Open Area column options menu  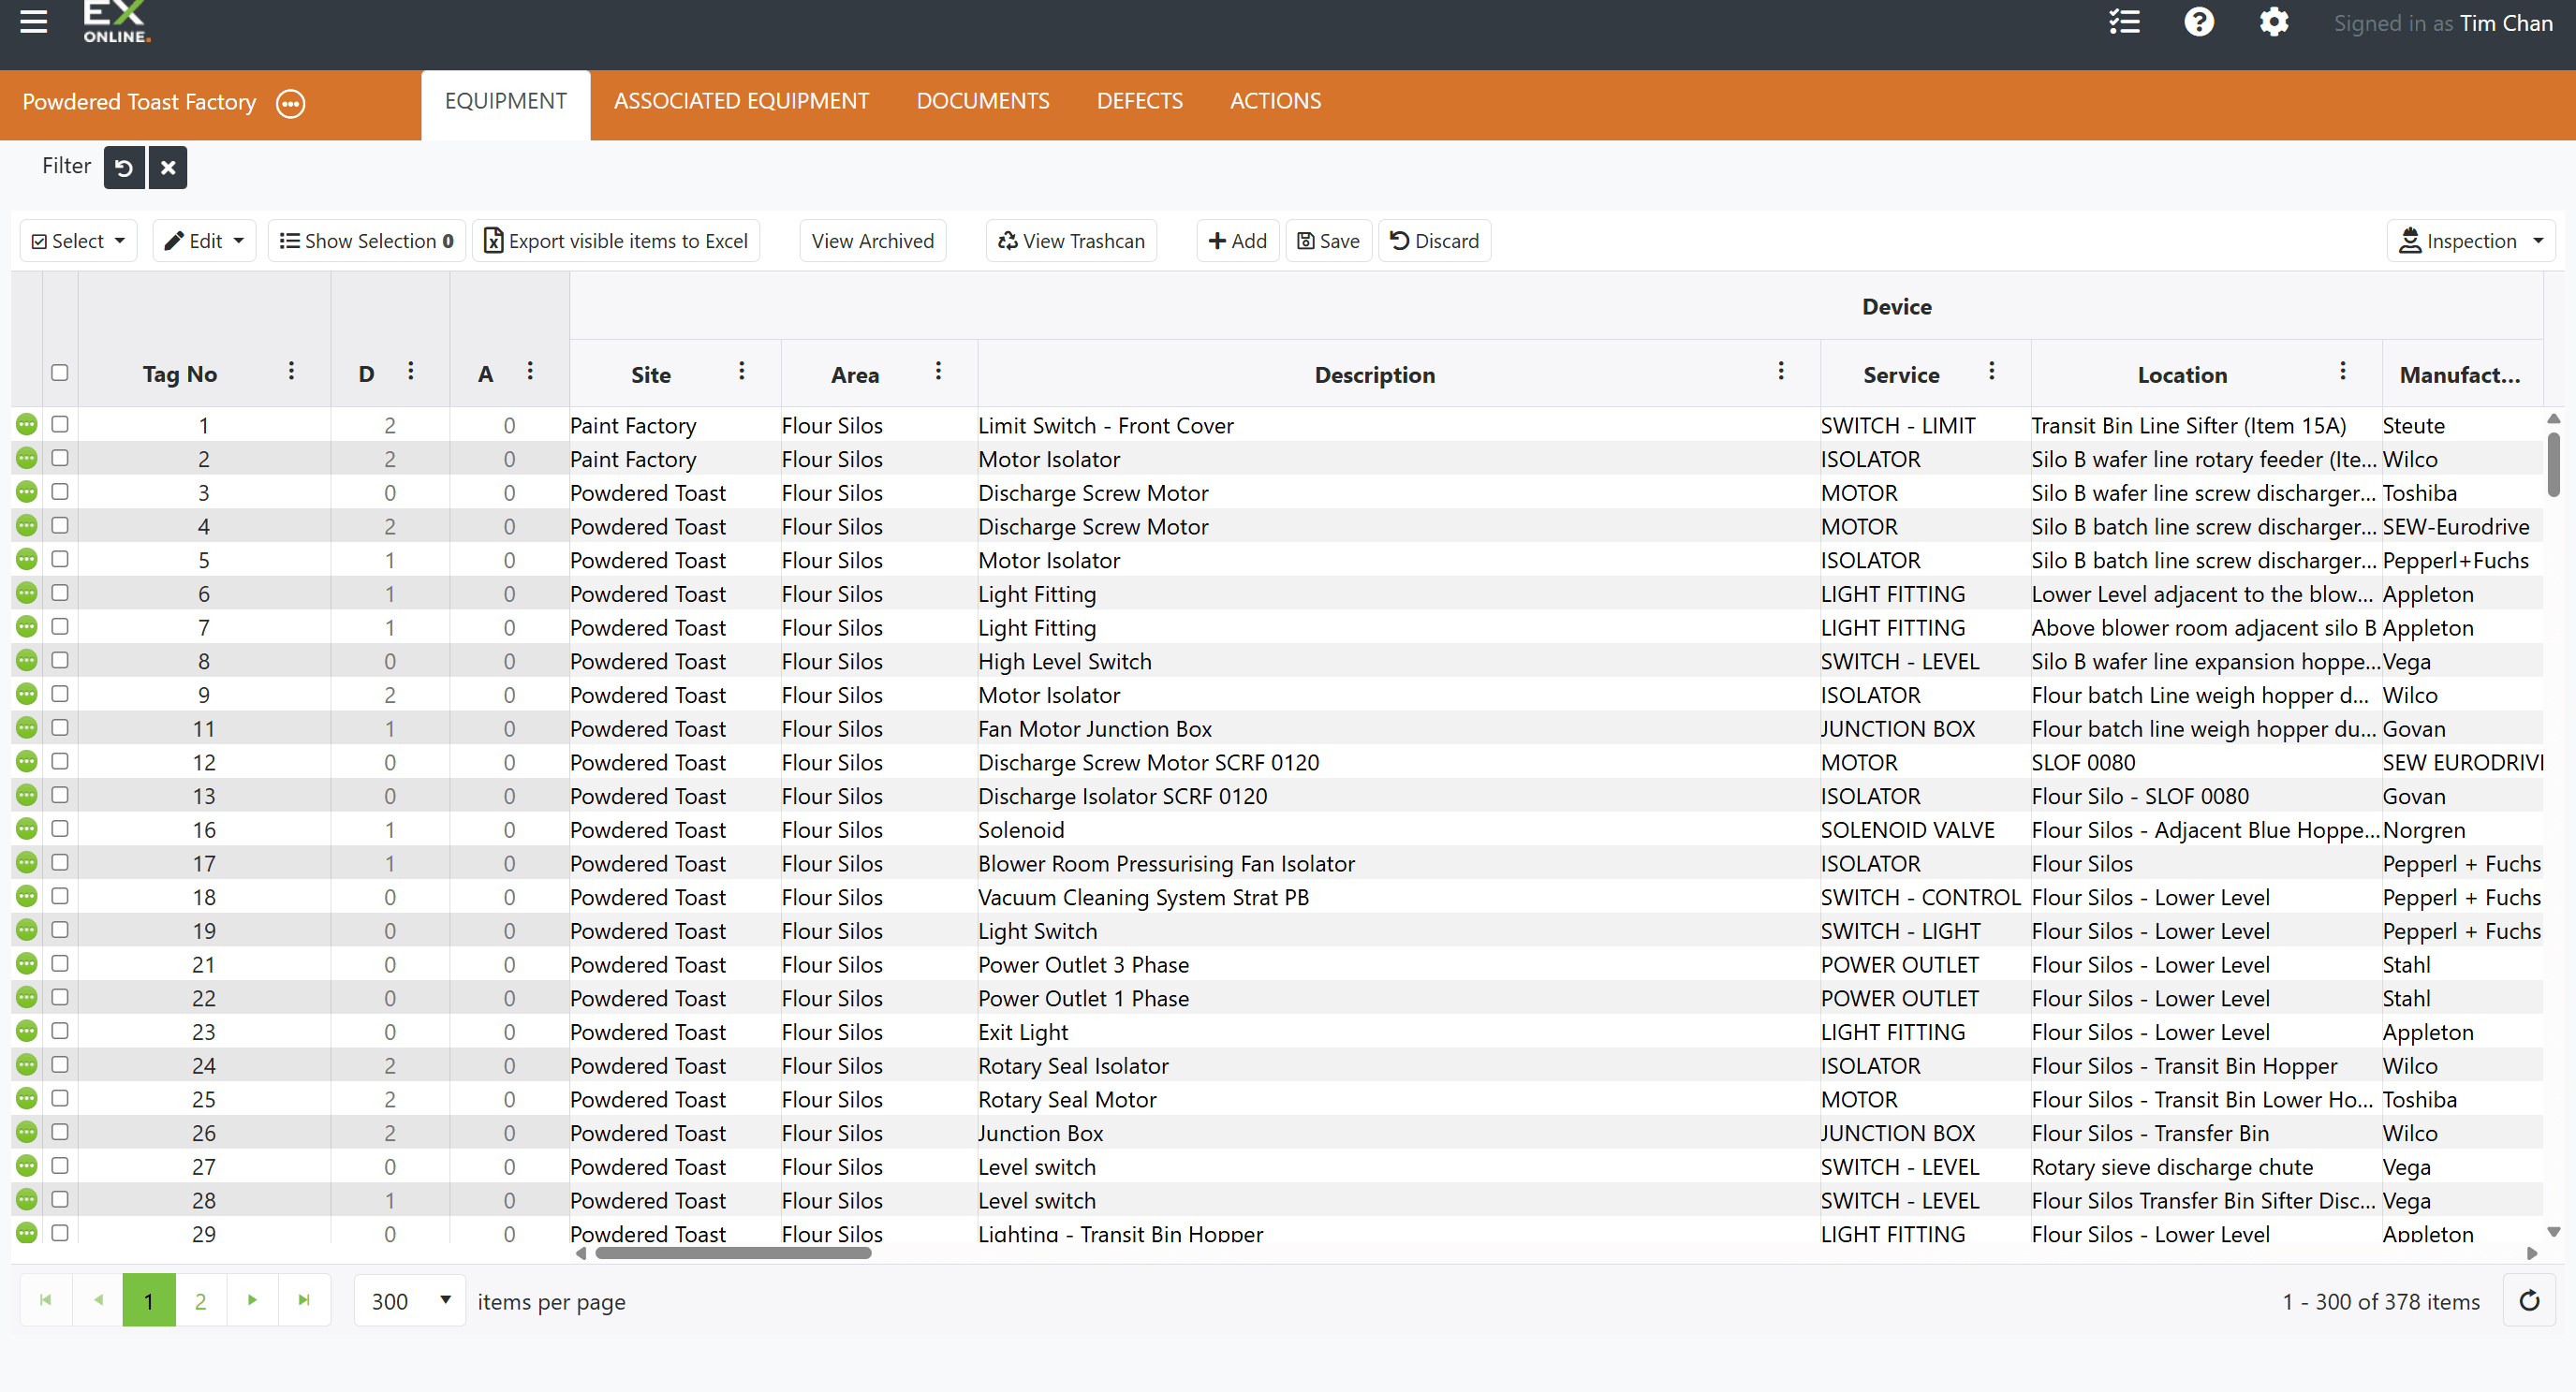938,371
